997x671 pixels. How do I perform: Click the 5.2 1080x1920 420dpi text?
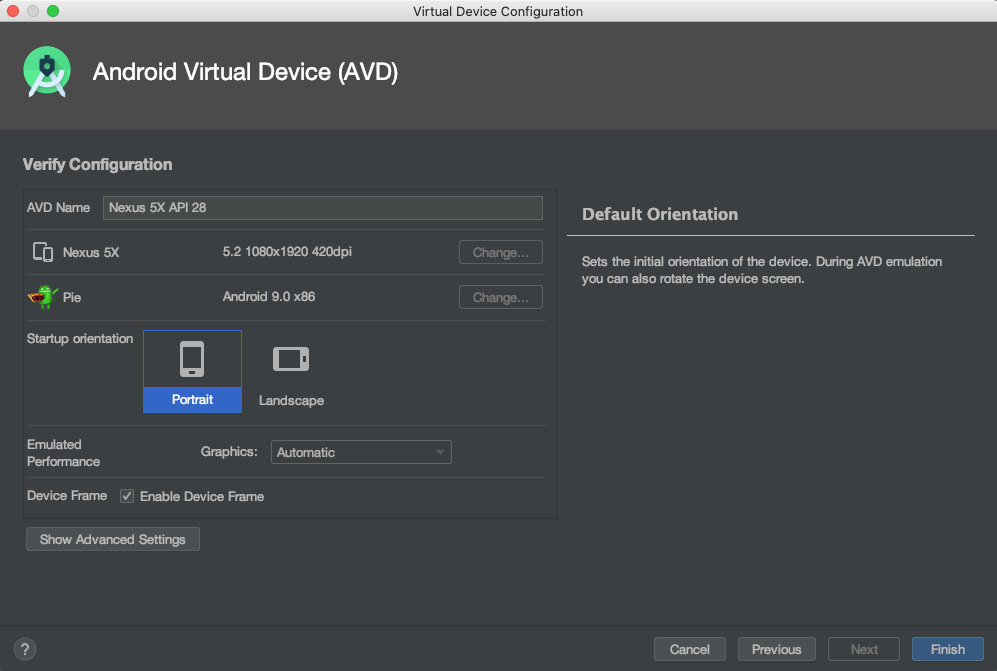pyautogui.click(x=287, y=252)
